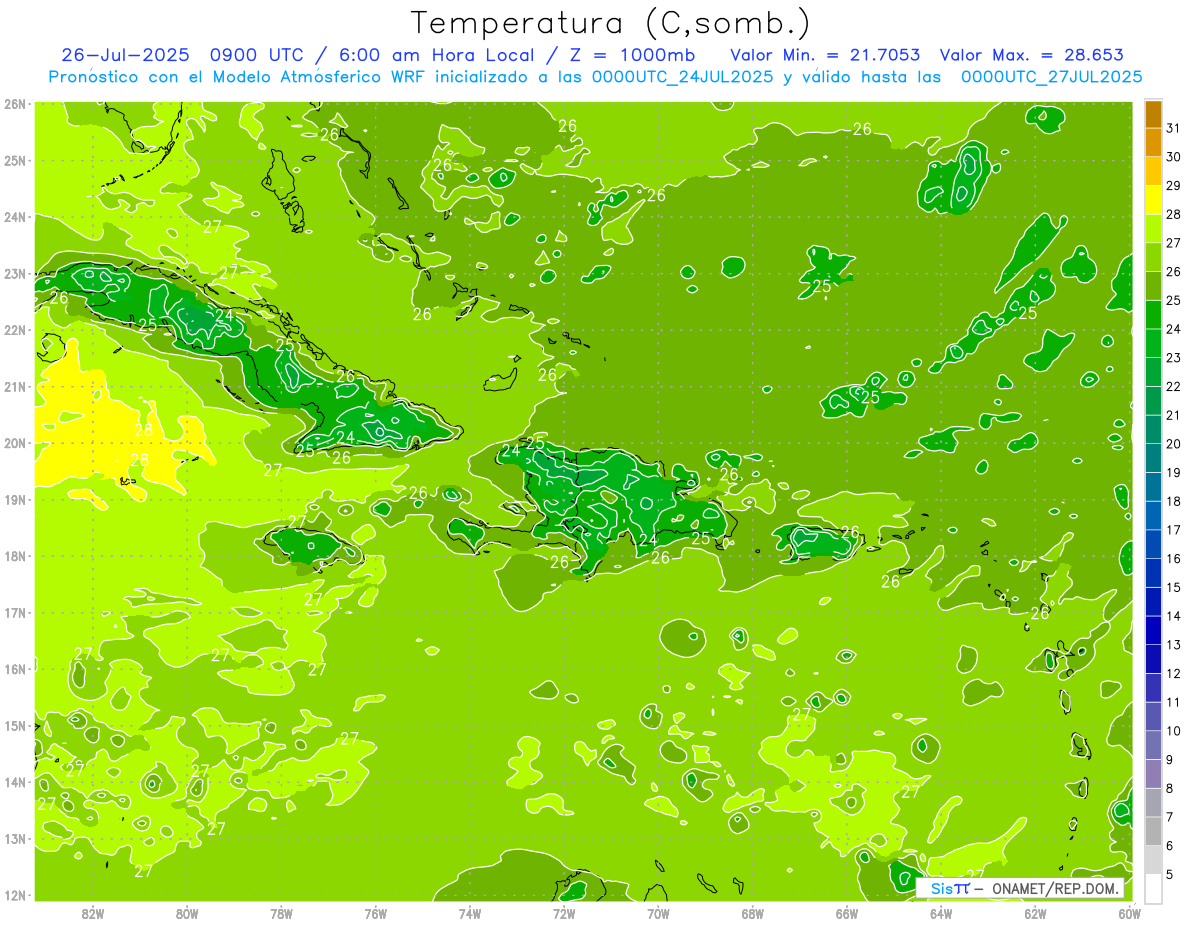Click the green swatch between labels 24 and 25
Image resolution: width=1200 pixels, height=927 pixels.
(x=1153, y=315)
